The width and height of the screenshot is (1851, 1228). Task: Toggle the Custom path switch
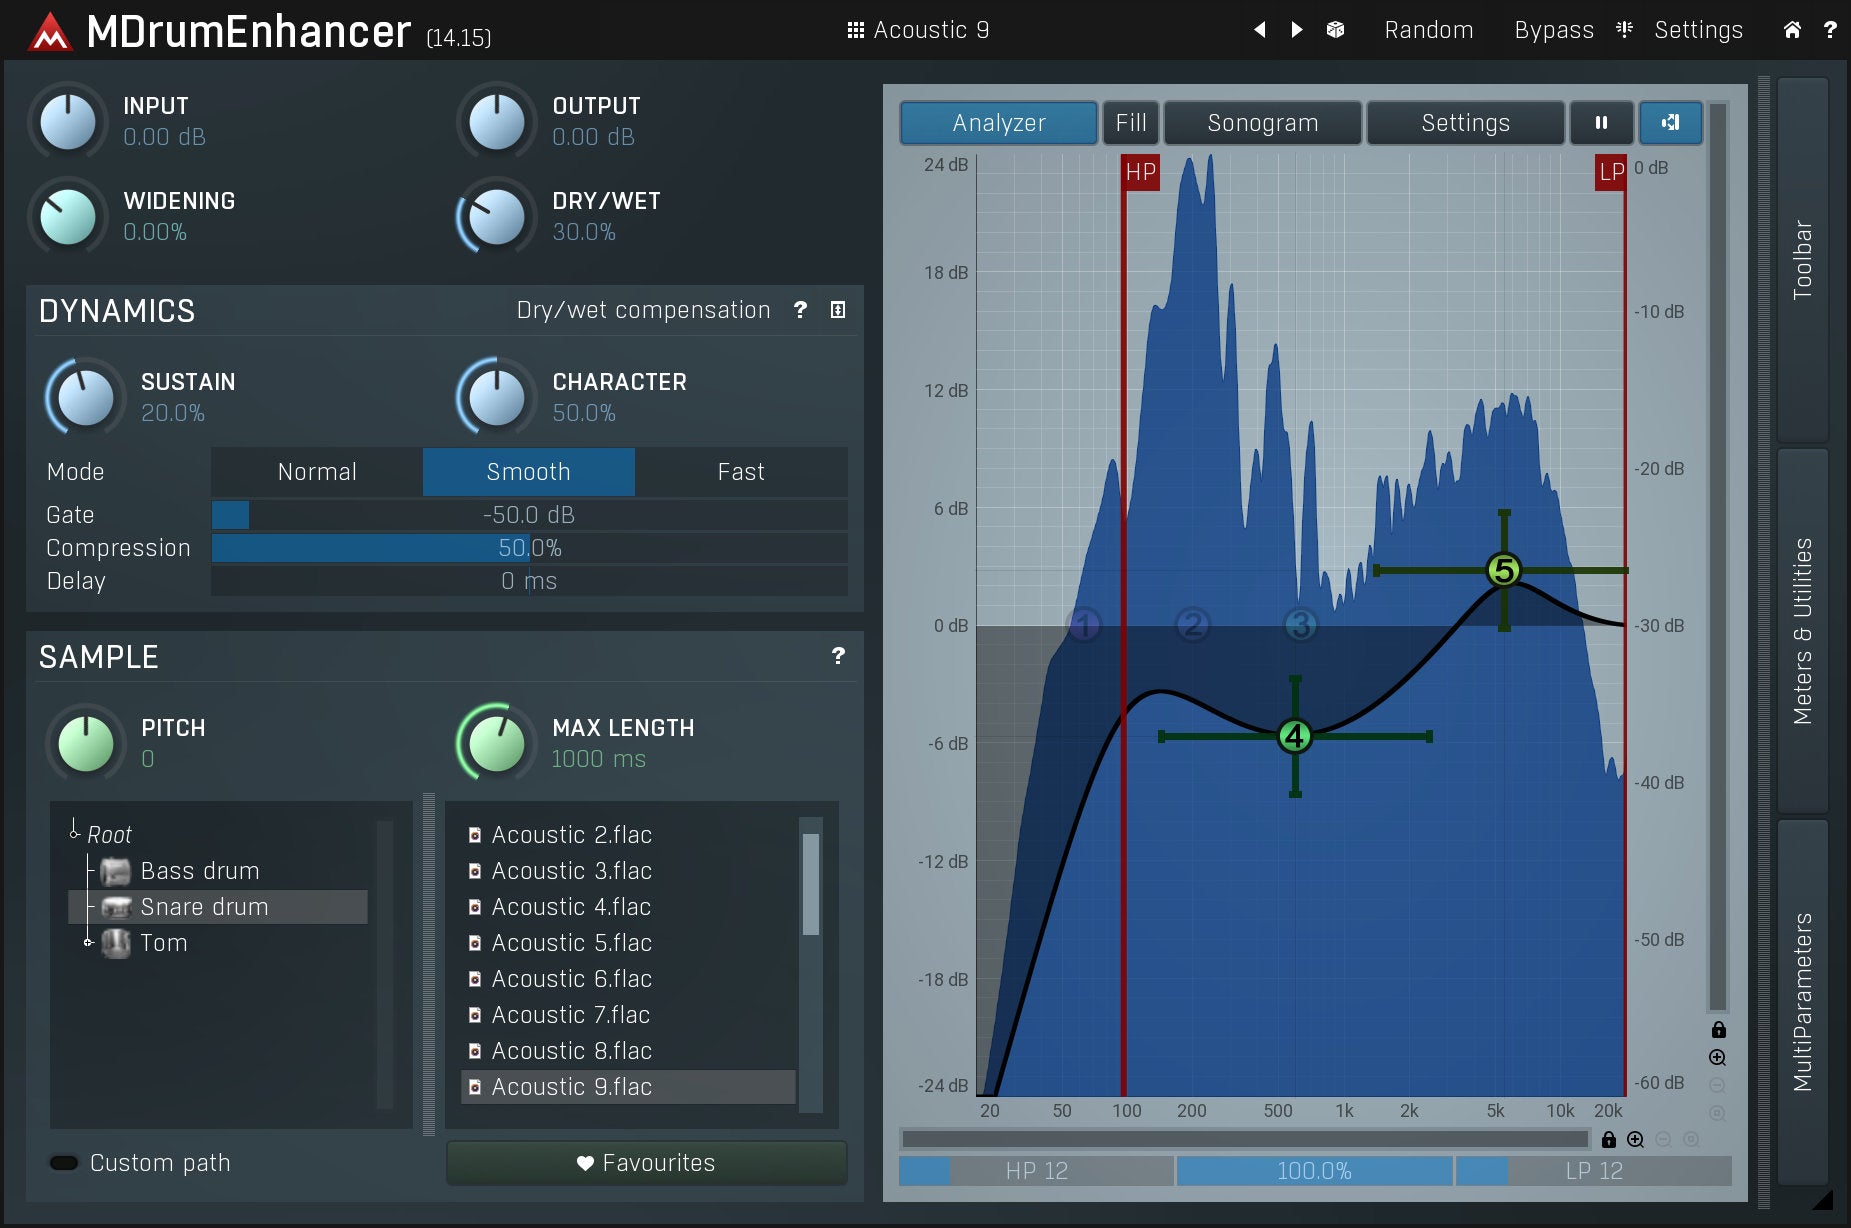click(64, 1163)
